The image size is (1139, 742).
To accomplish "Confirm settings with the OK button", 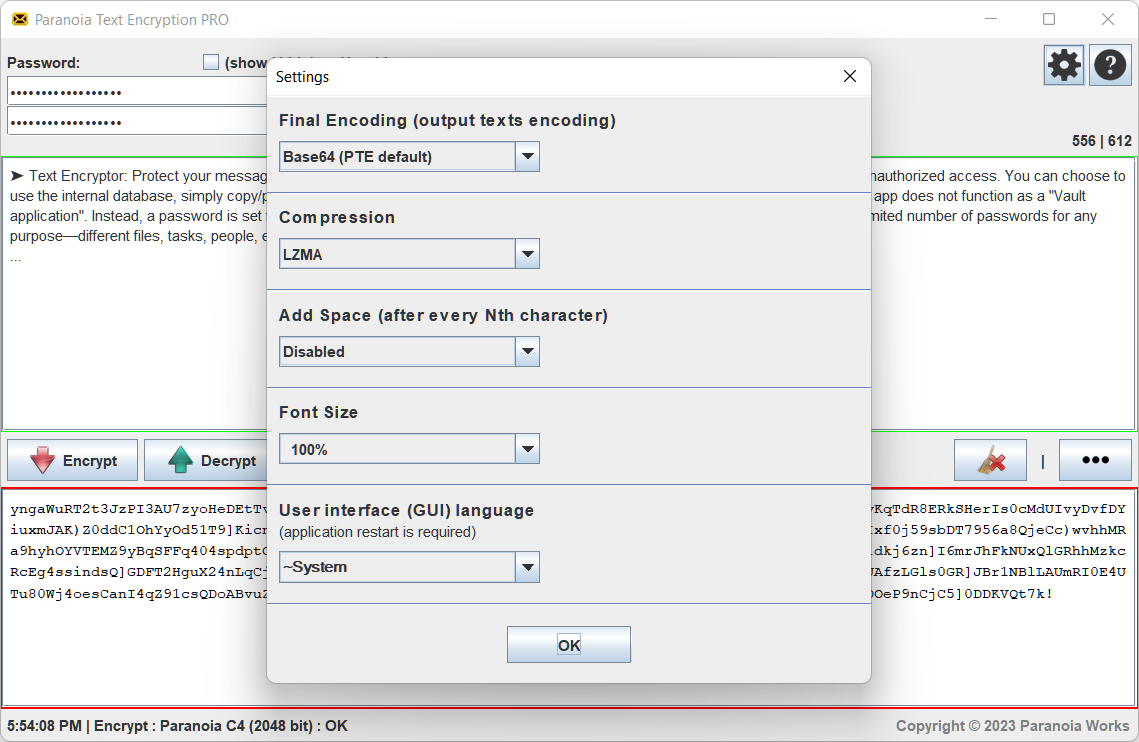I will click(x=568, y=644).
